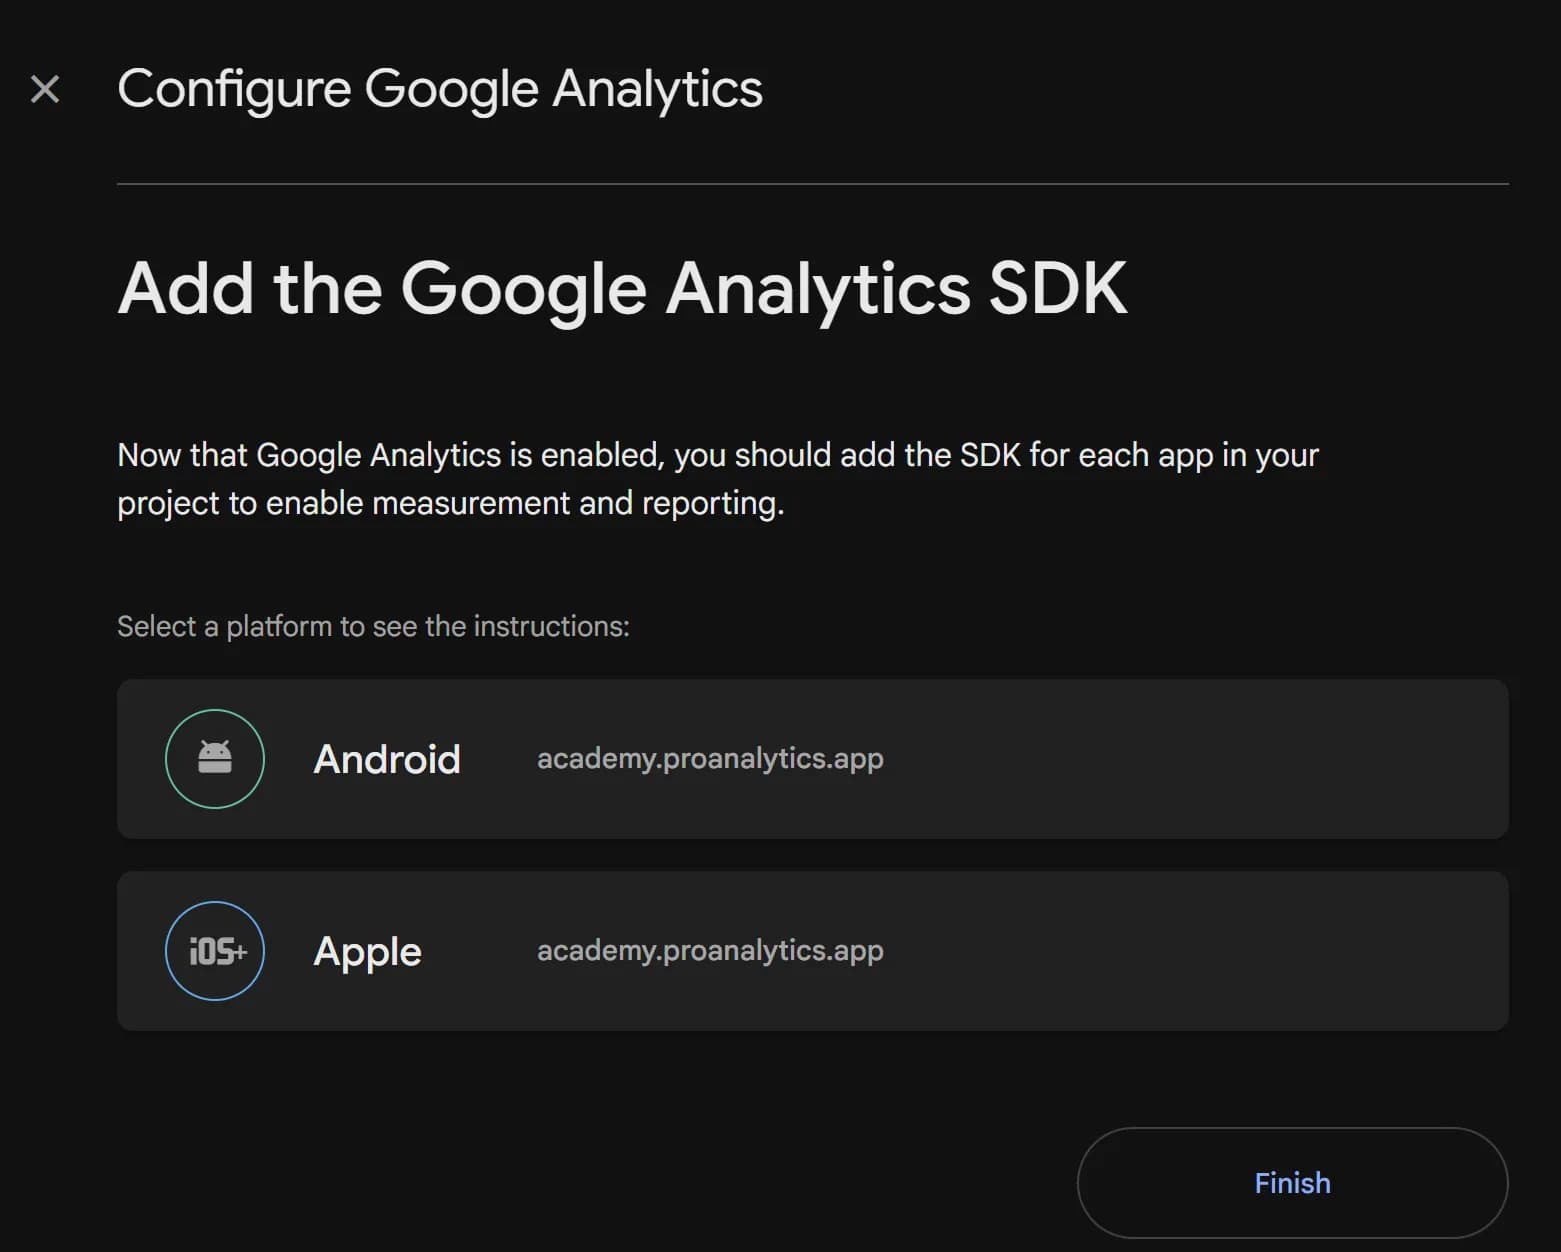Click the Configure Google Analytics title

tap(439, 89)
